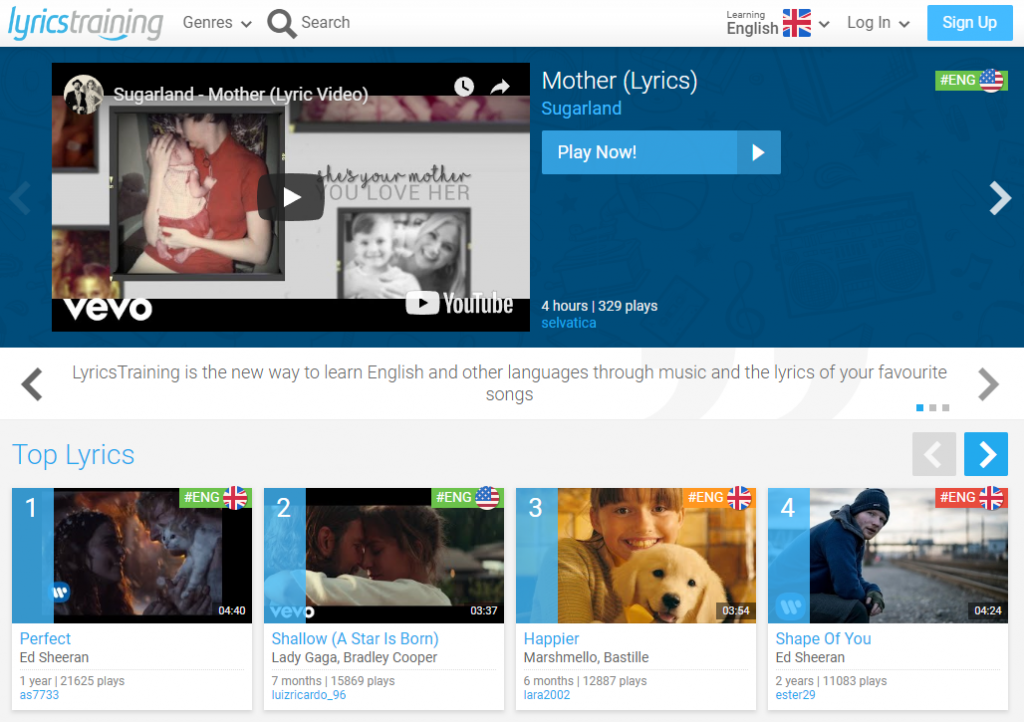Image resolution: width=1024 pixels, height=722 pixels.
Task: Click the '4 hours | 329 plays' text
Action: 600,306
